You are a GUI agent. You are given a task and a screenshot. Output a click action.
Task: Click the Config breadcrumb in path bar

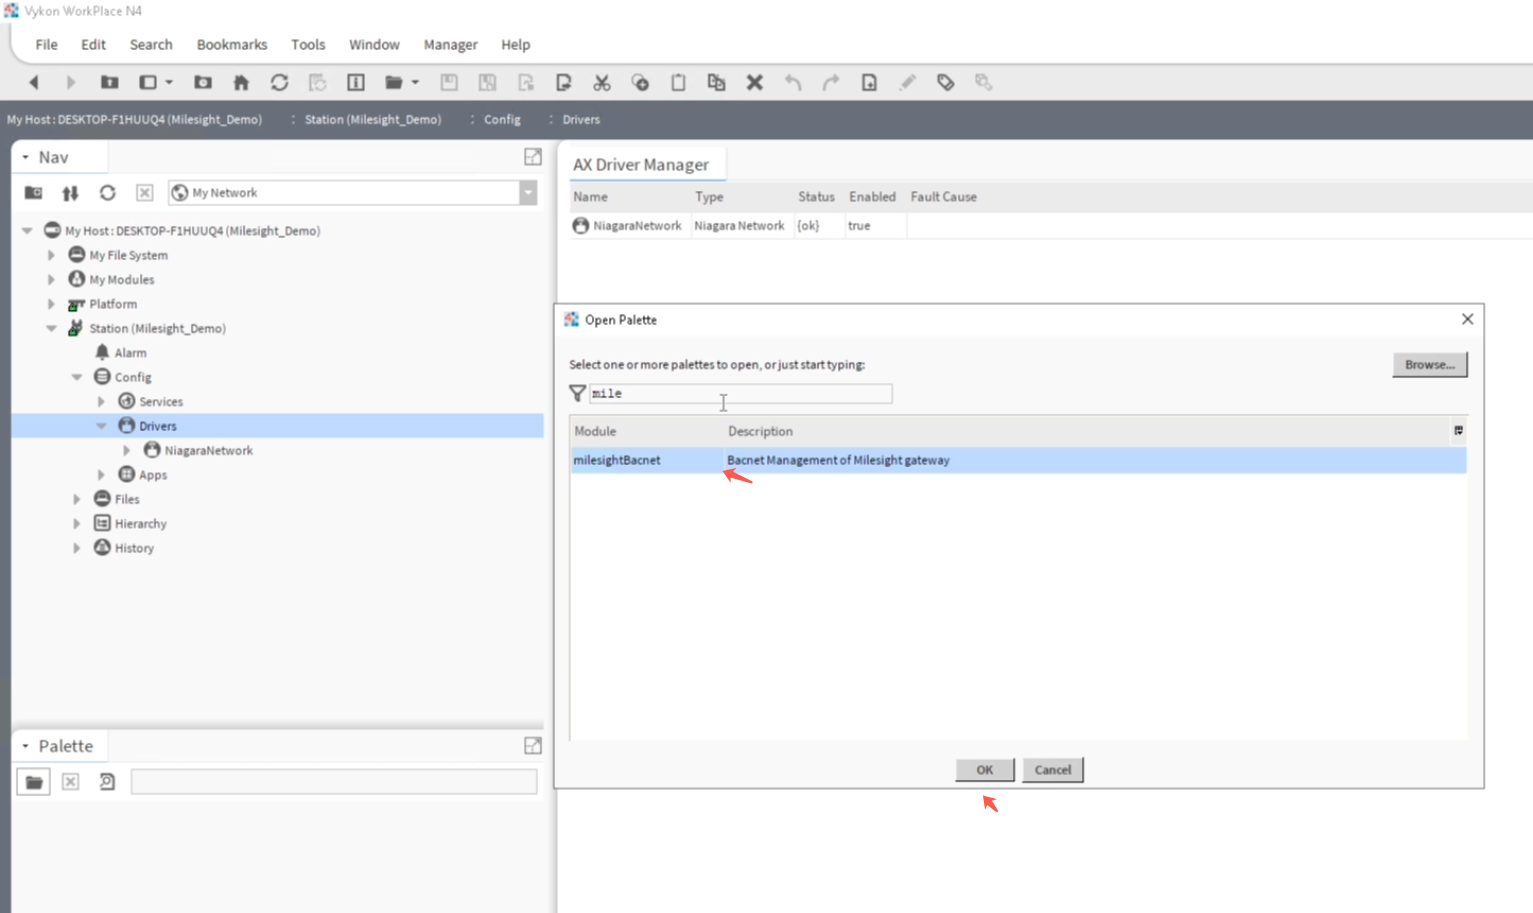click(x=502, y=120)
